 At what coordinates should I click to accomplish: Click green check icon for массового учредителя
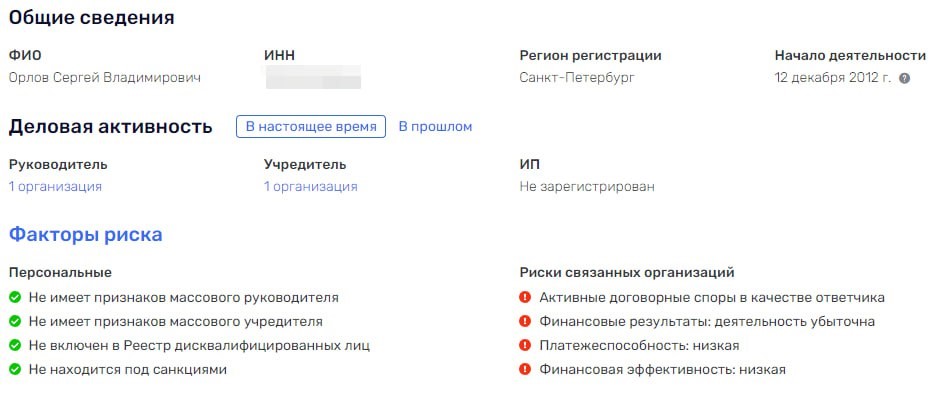[x=15, y=321]
